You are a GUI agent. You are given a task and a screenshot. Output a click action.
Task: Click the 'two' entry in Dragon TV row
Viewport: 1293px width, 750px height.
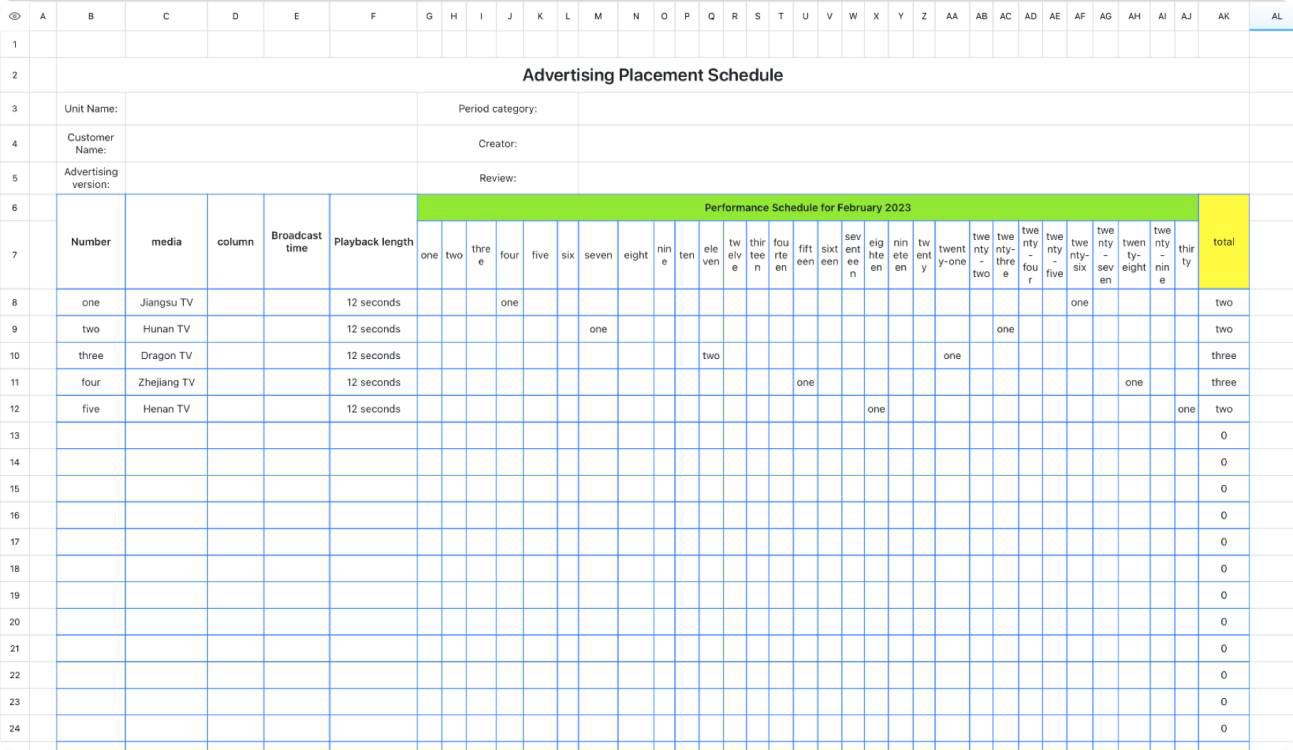pos(711,356)
